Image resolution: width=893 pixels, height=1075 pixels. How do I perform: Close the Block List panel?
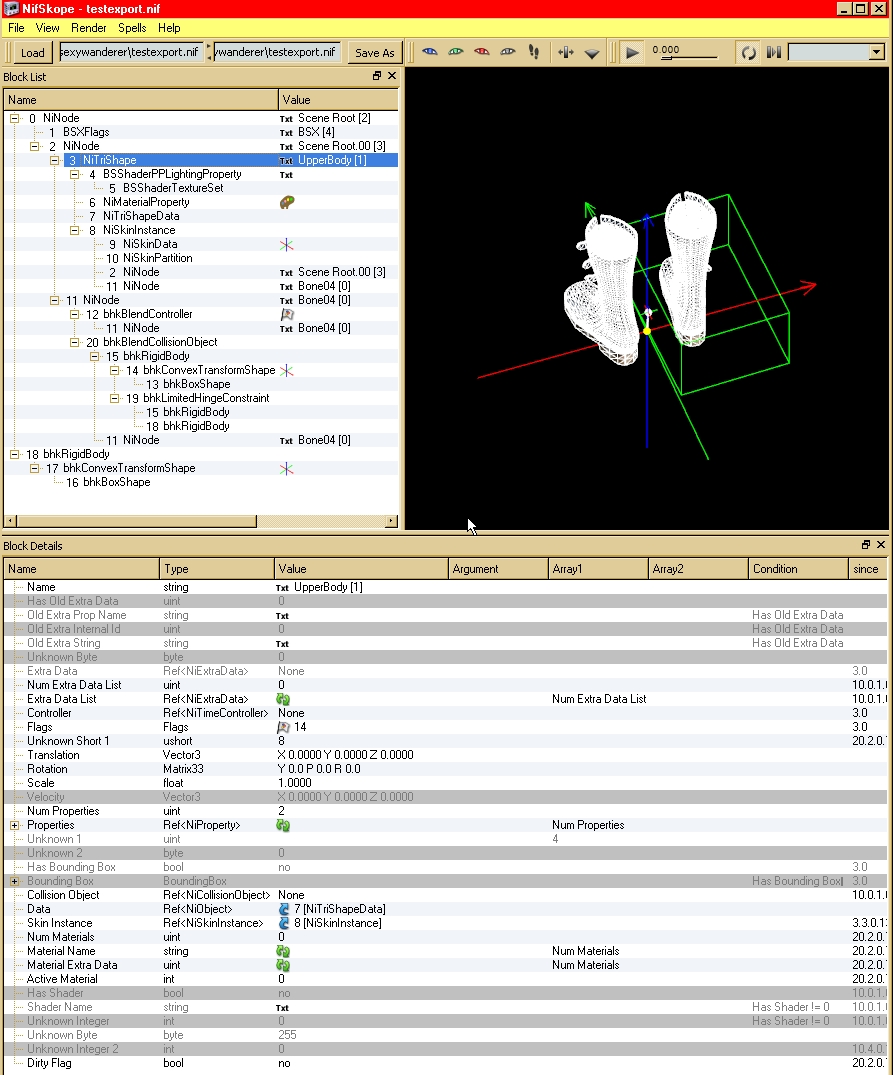click(392, 75)
